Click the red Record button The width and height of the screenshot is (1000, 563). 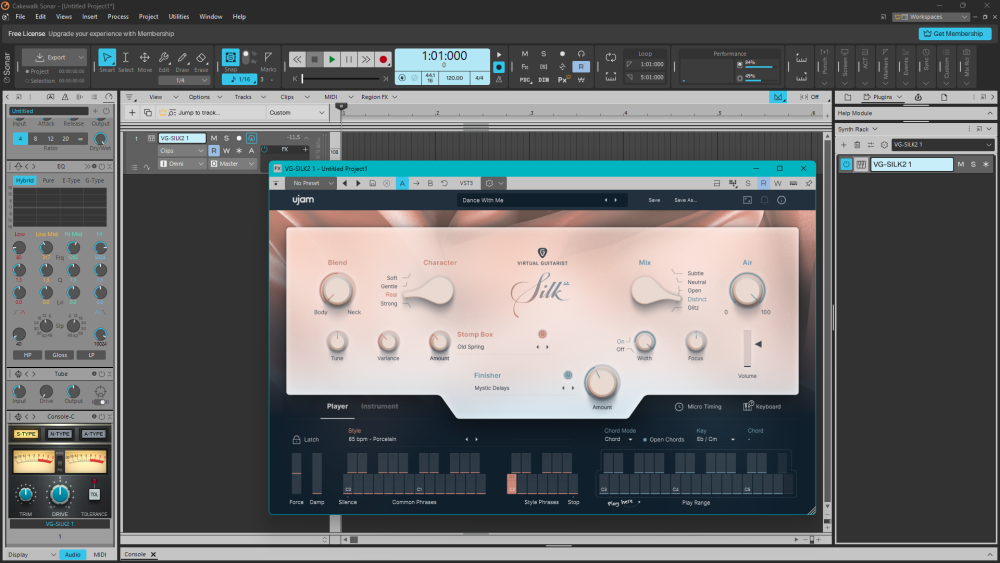[383, 59]
